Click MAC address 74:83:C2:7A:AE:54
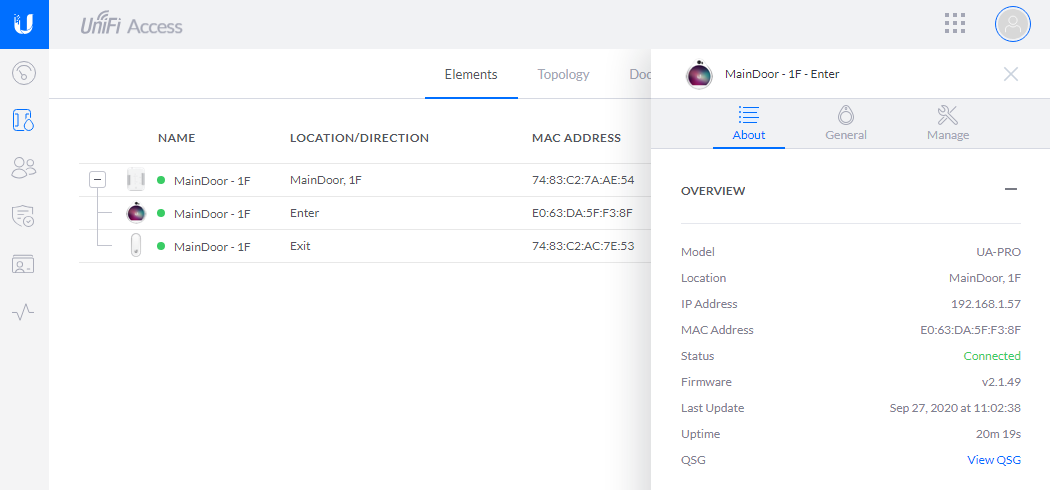The height and width of the screenshot is (490, 1050). click(583, 180)
